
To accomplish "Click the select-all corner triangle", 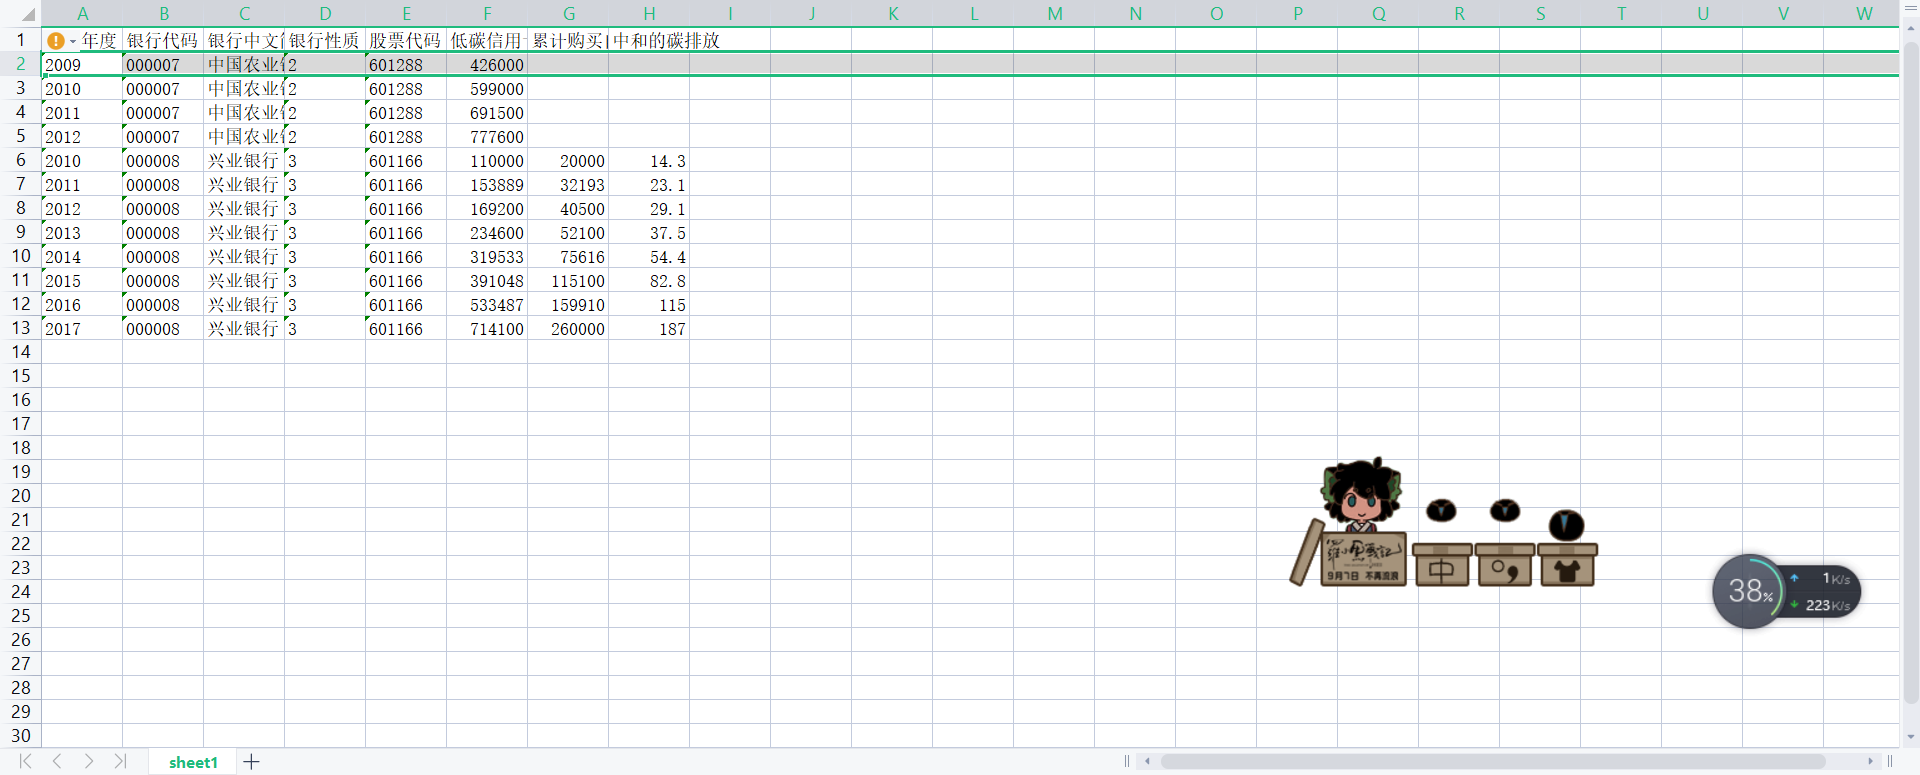I will point(28,14).
